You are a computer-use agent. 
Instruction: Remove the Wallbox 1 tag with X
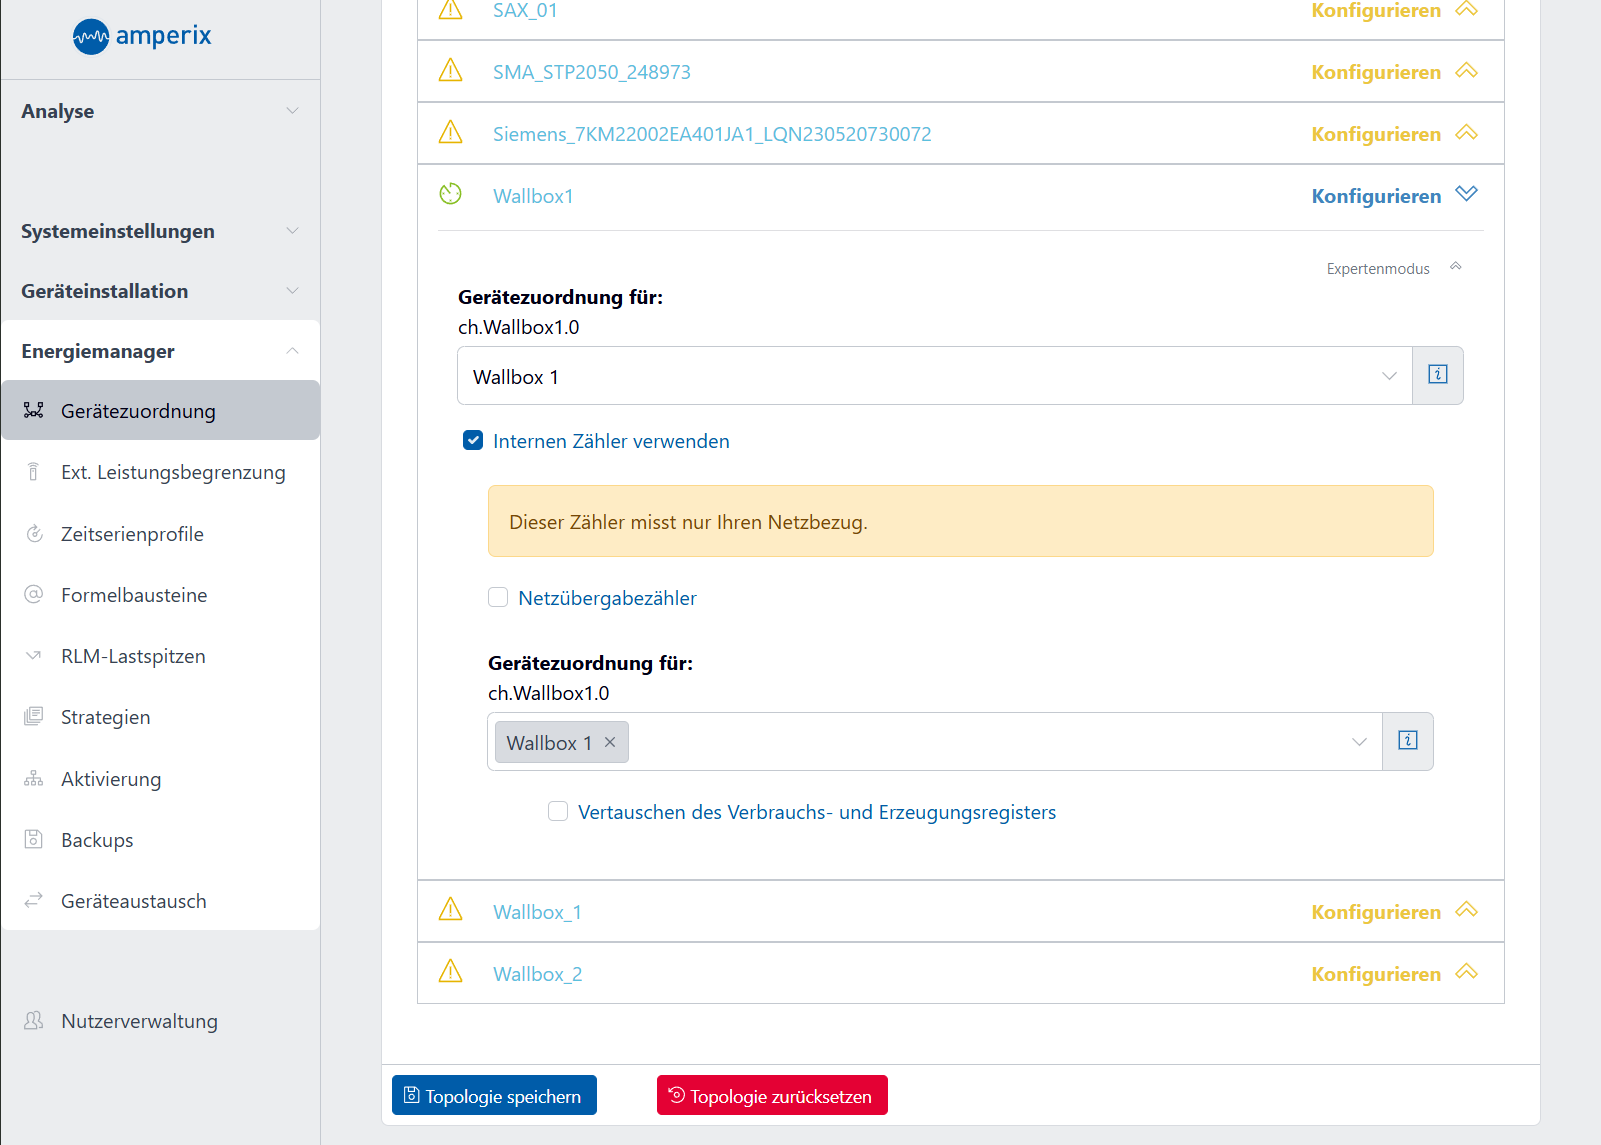pos(610,742)
